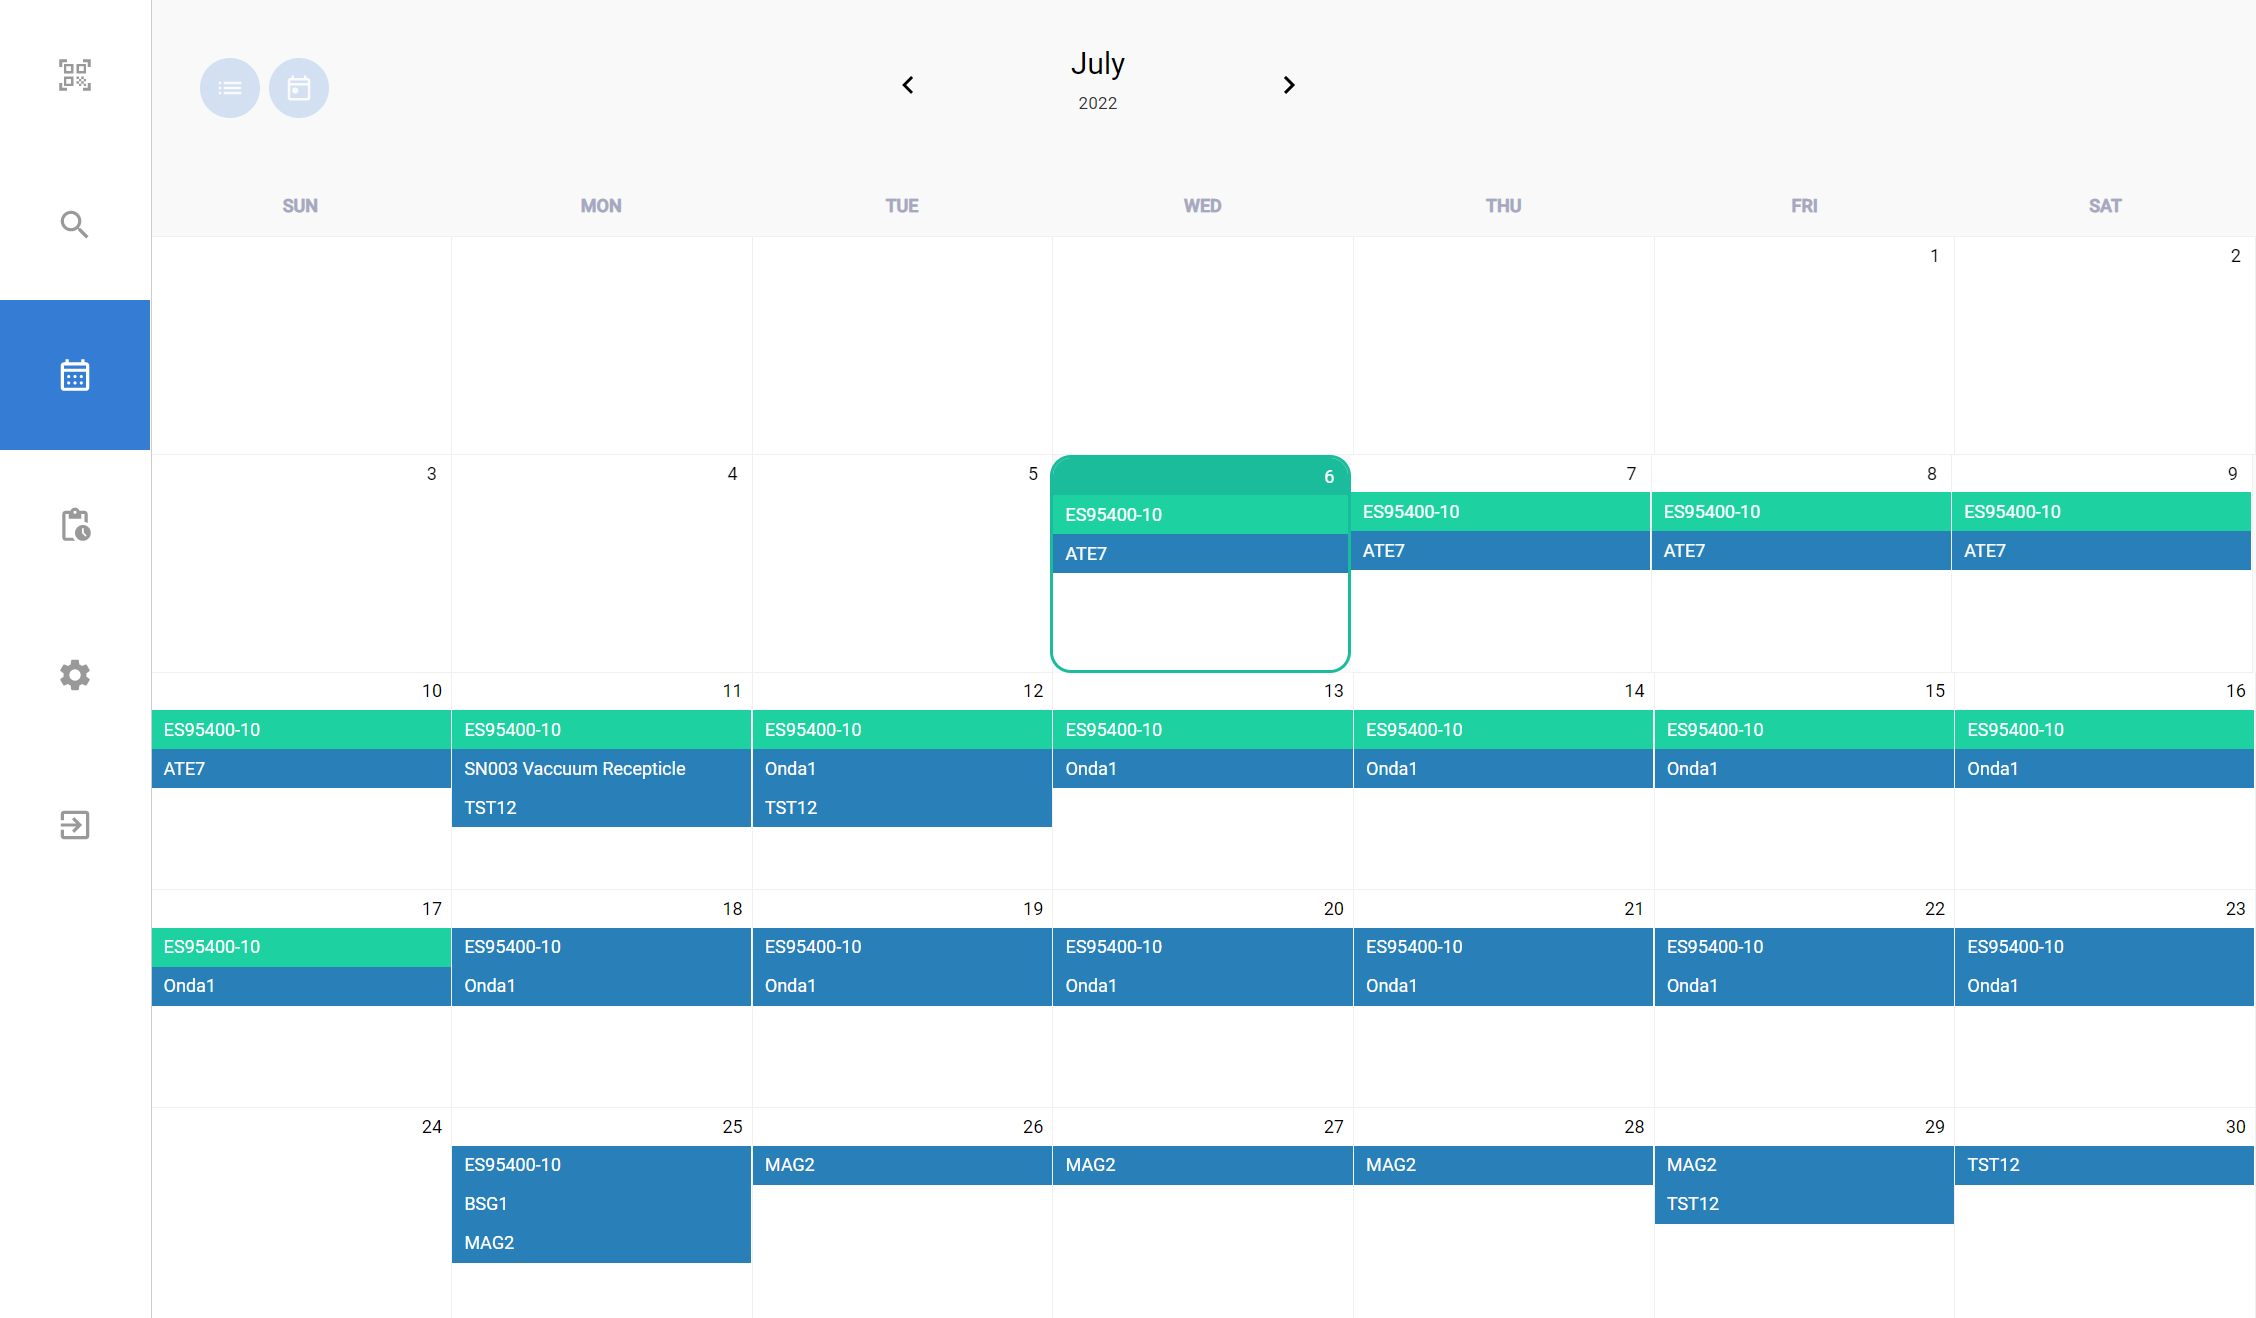This screenshot has width=2256, height=1318.
Task: Select the WED column header
Action: pyautogui.click(x=1201, y=205)
